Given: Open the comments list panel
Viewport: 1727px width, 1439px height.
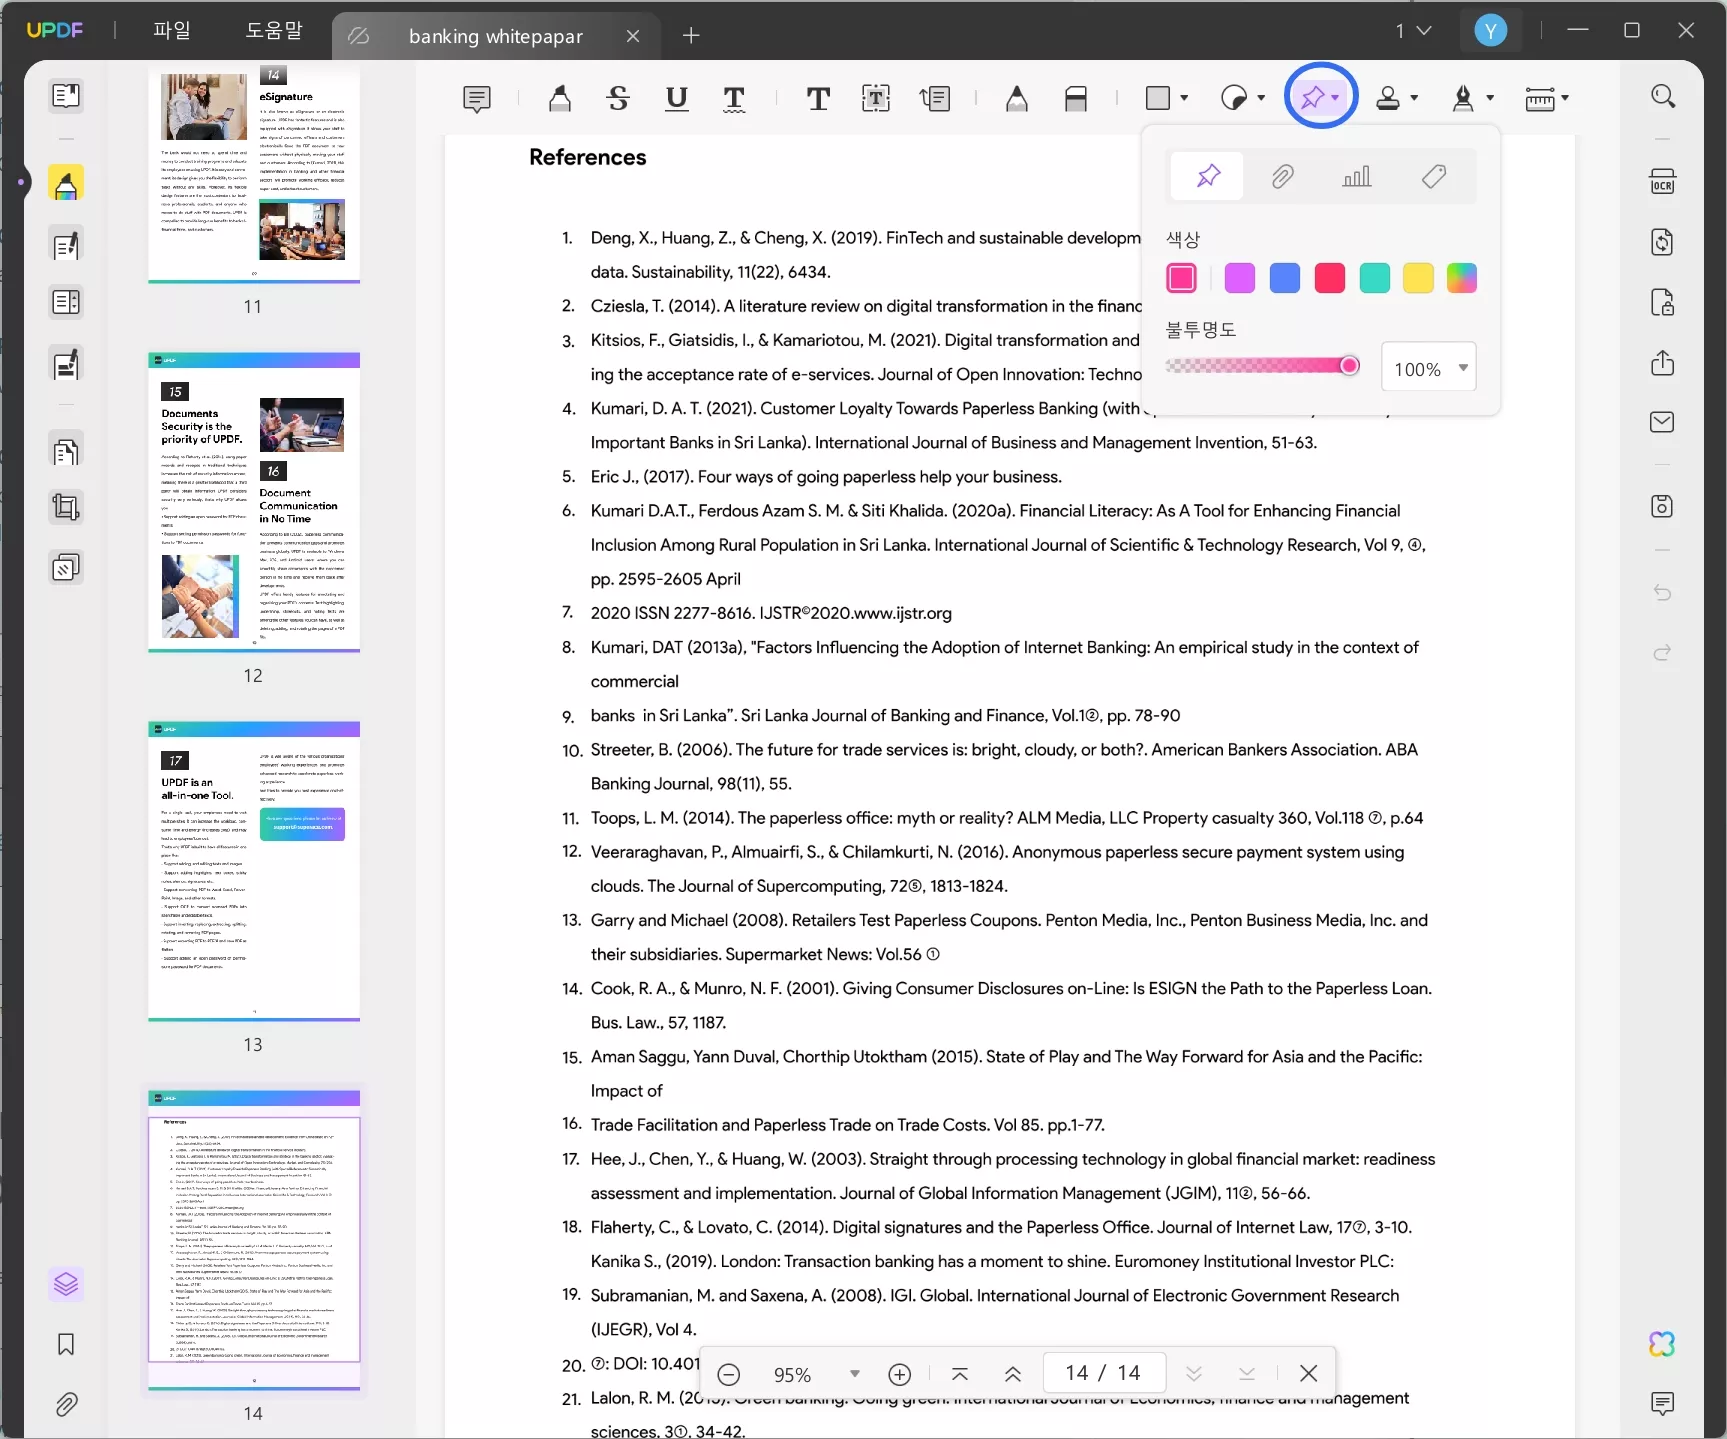Looking at the screenshot, I should (x=1662, y=1403).
